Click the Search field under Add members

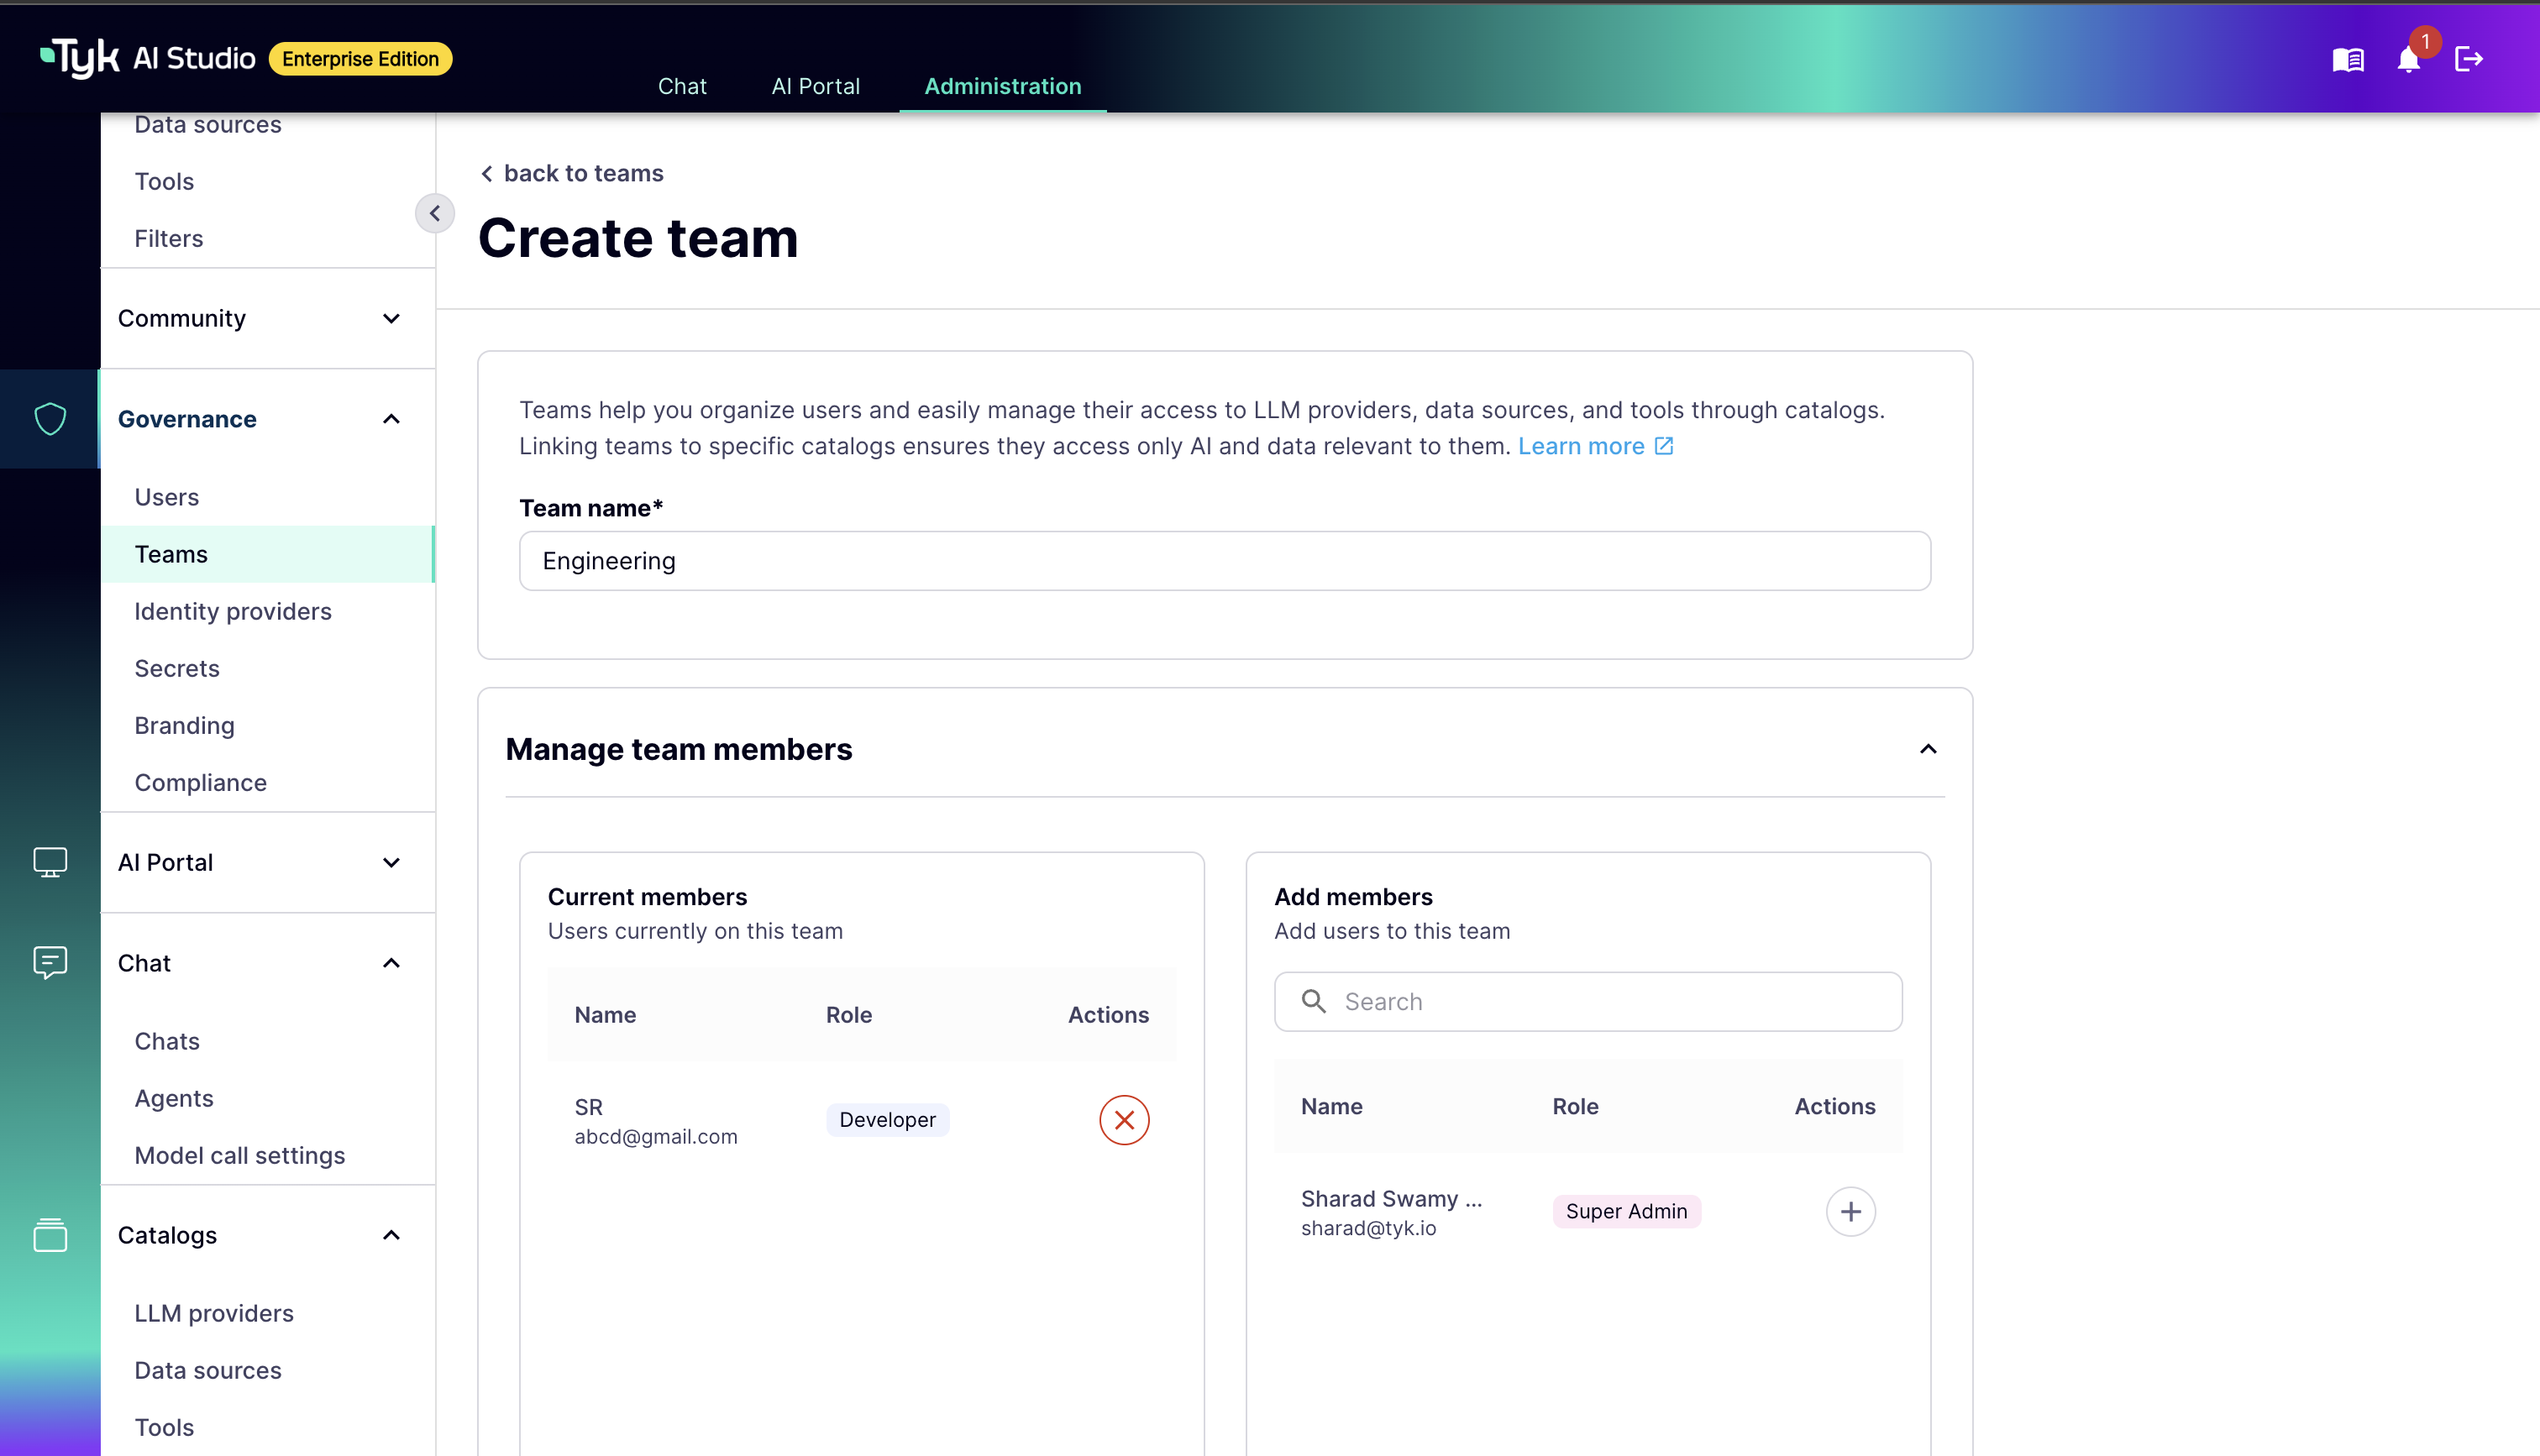pyautogui.click(x=1588, y=1001)
